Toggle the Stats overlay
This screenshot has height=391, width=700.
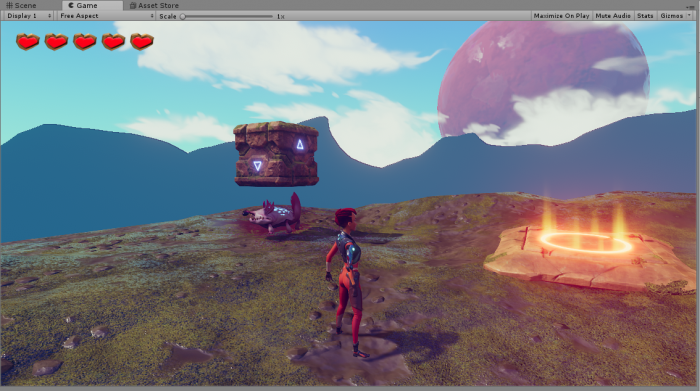click(x=645, y=16)
